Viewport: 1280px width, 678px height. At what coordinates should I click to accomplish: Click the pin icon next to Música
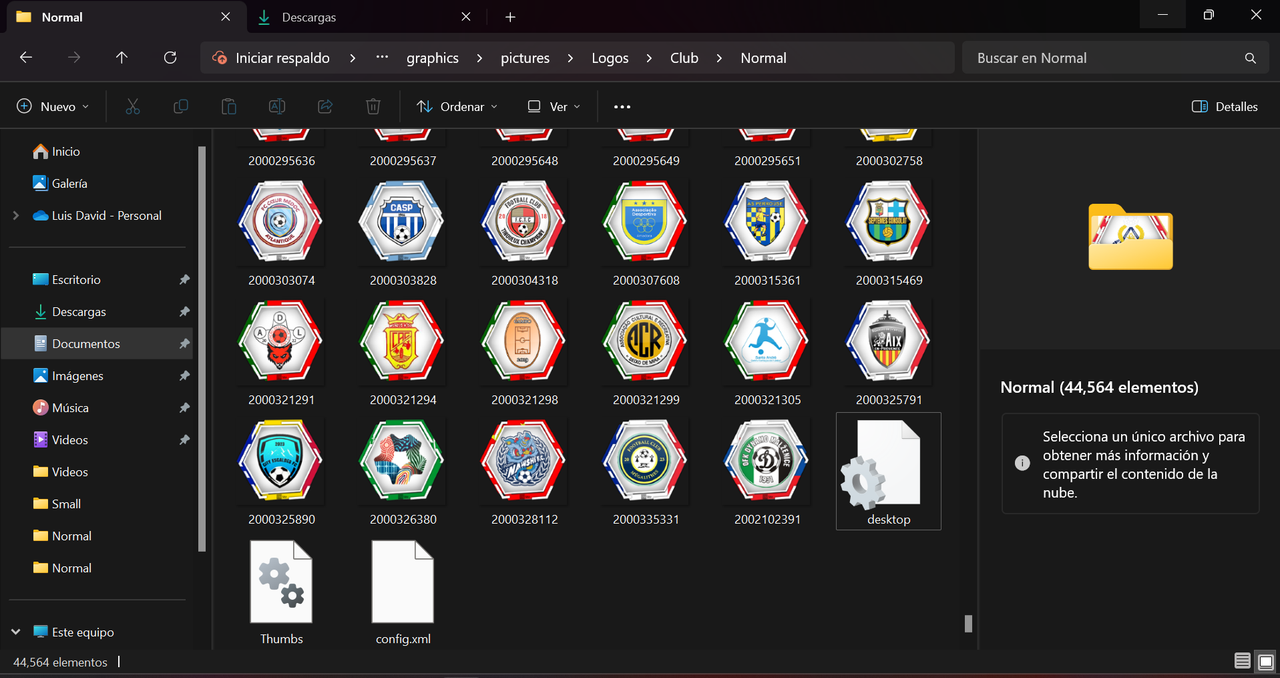click(x=184, y=408)
